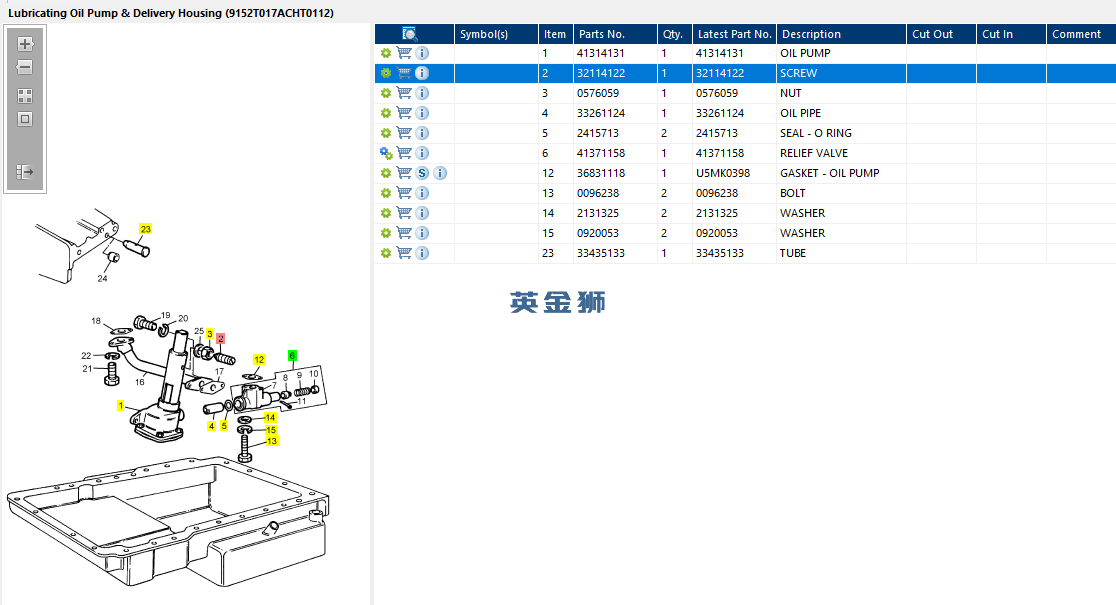The image size is (1116, 605).
Task: Add OIL PIPE 33261124 to the cart
Action: [x=404, y=112]
